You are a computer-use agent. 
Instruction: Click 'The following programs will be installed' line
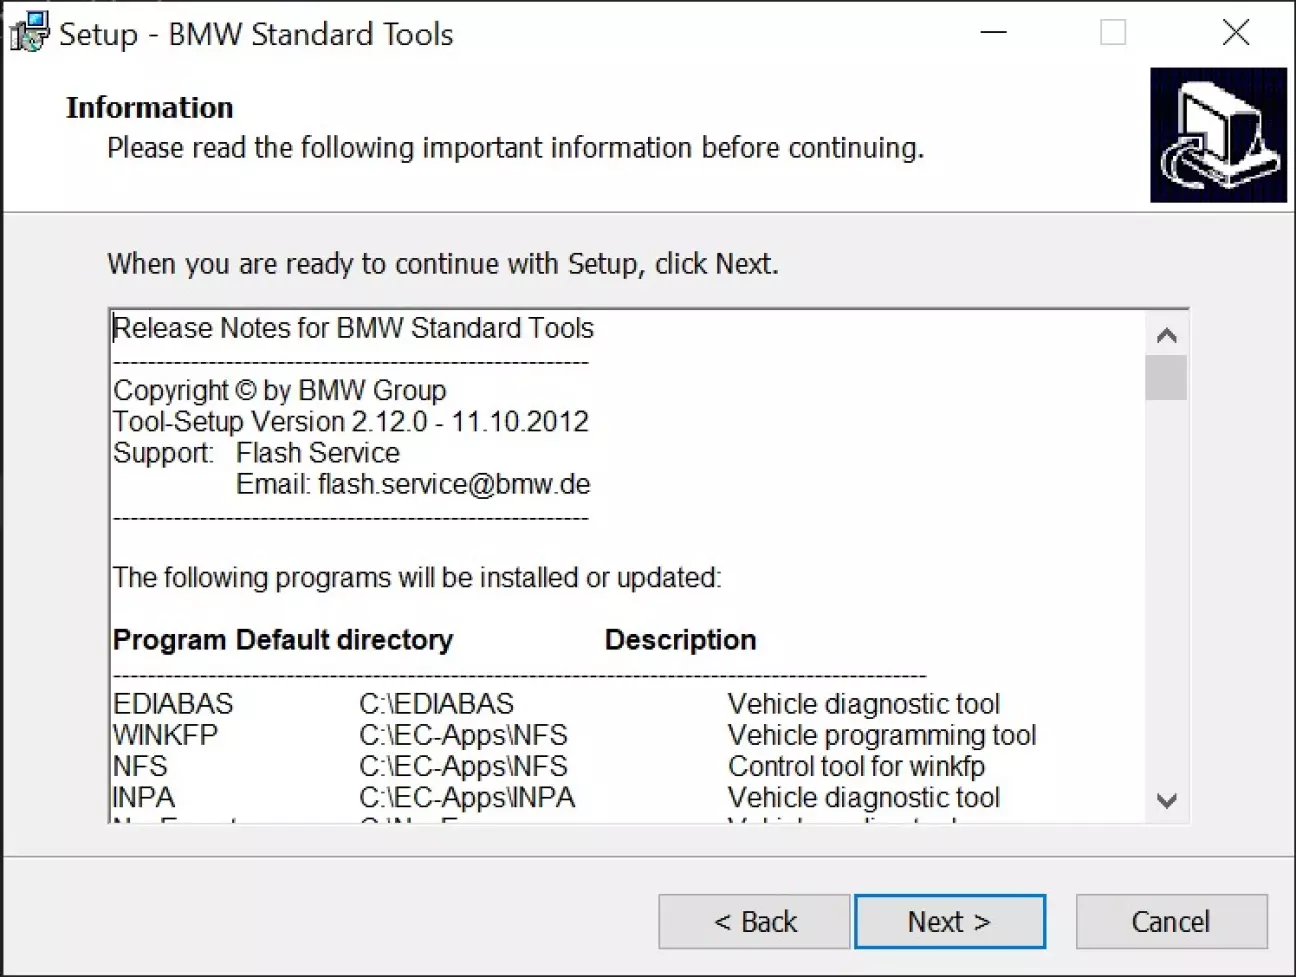(417, 578)
